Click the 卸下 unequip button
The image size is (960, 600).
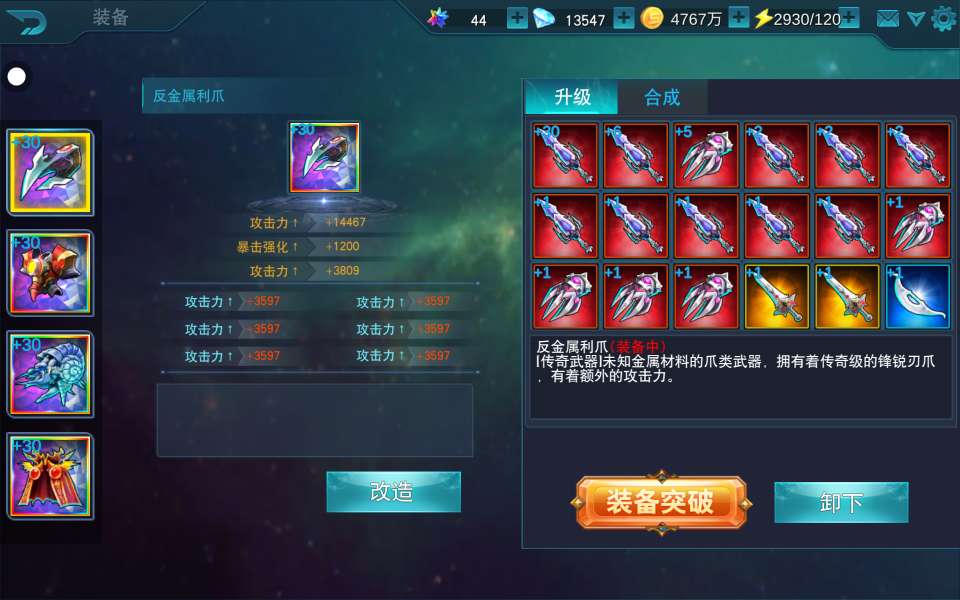(x=841, y=503)
